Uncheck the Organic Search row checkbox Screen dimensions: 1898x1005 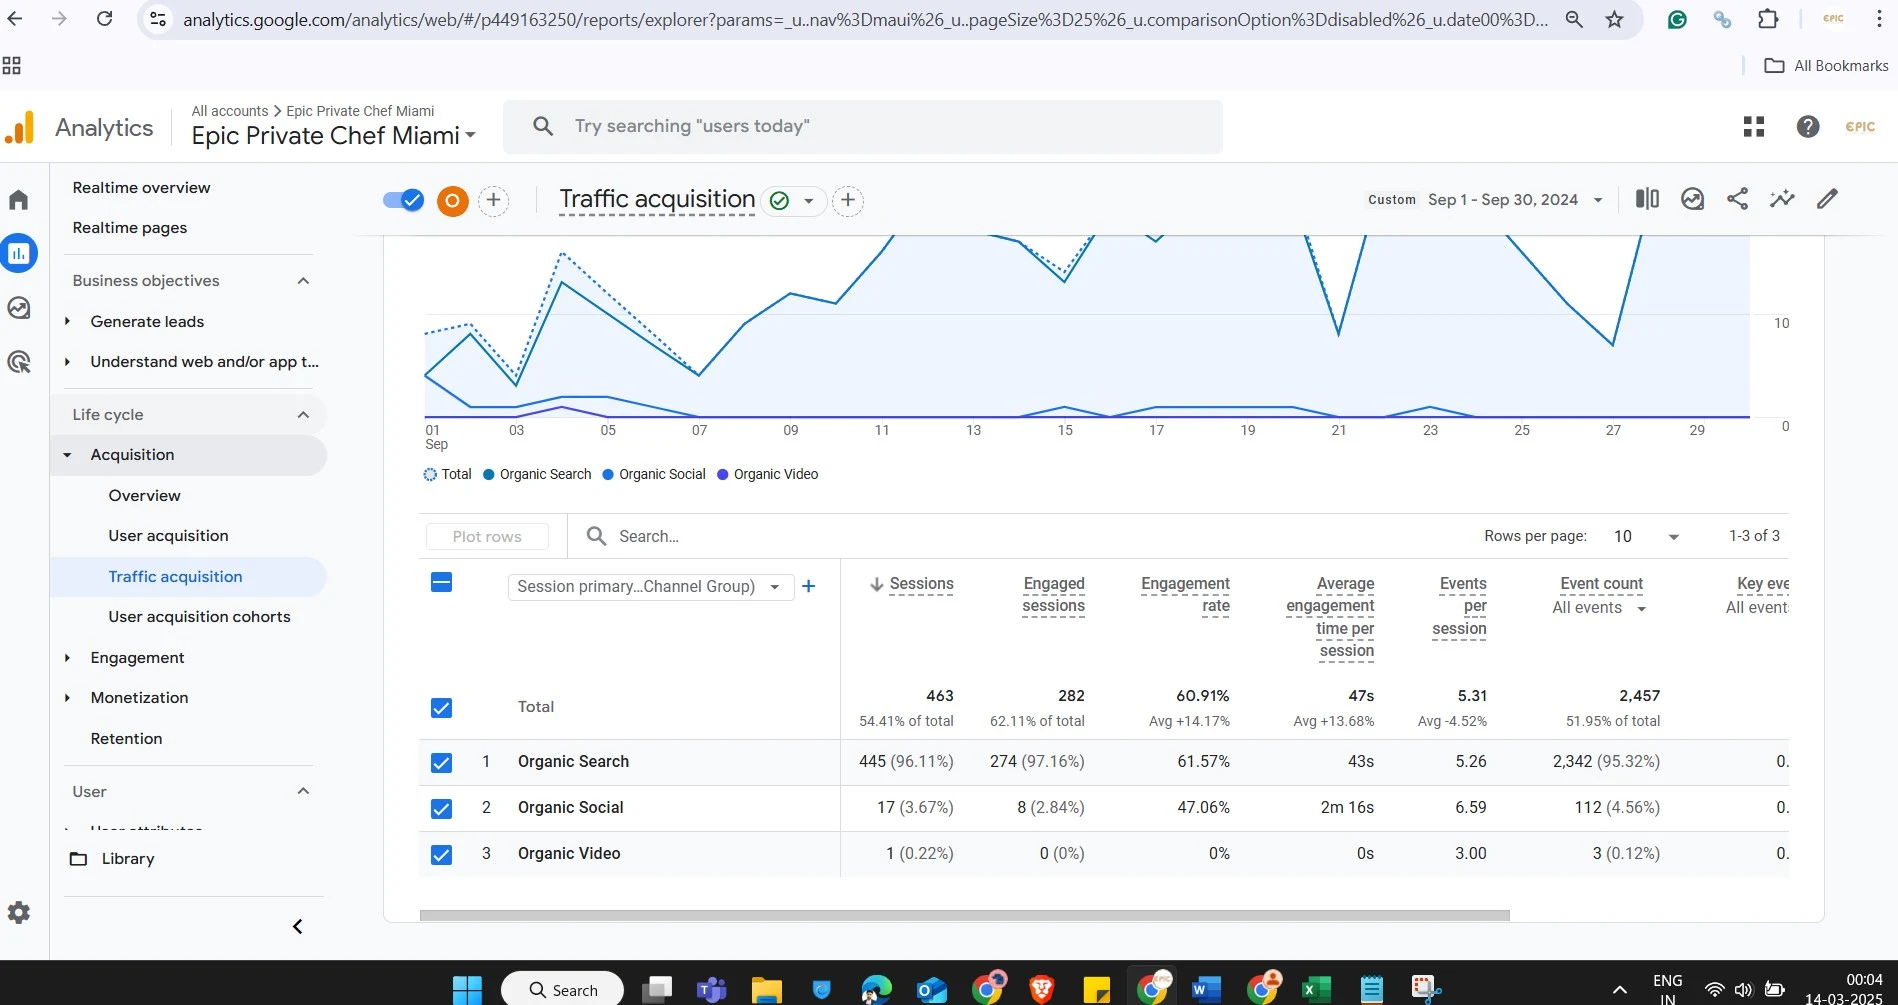pyautogui.click(x=441, y=763)
